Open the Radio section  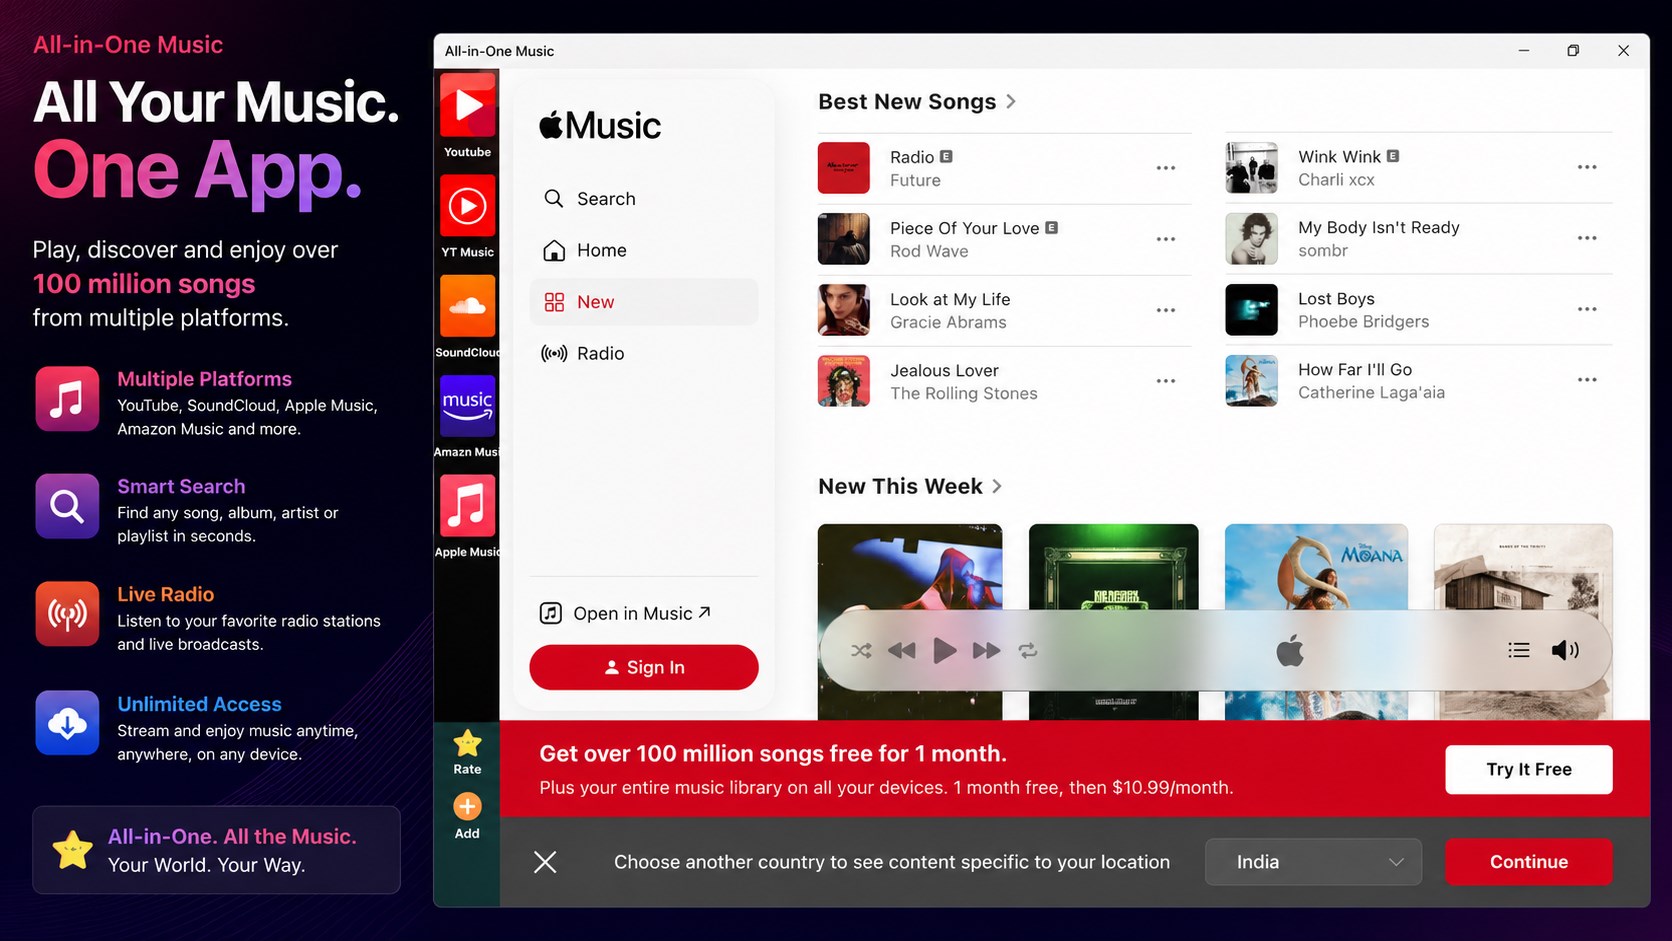(644, 354)
